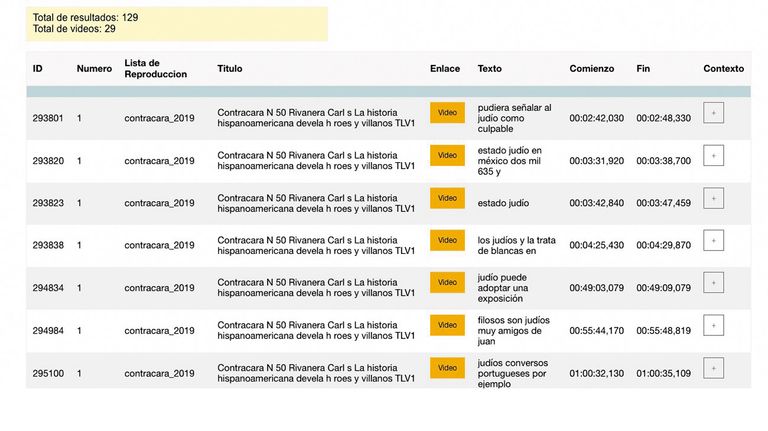Viewport: 768px width, 431px height.
Task: Click end time 00:02:48,330
Action: [664, 118]
